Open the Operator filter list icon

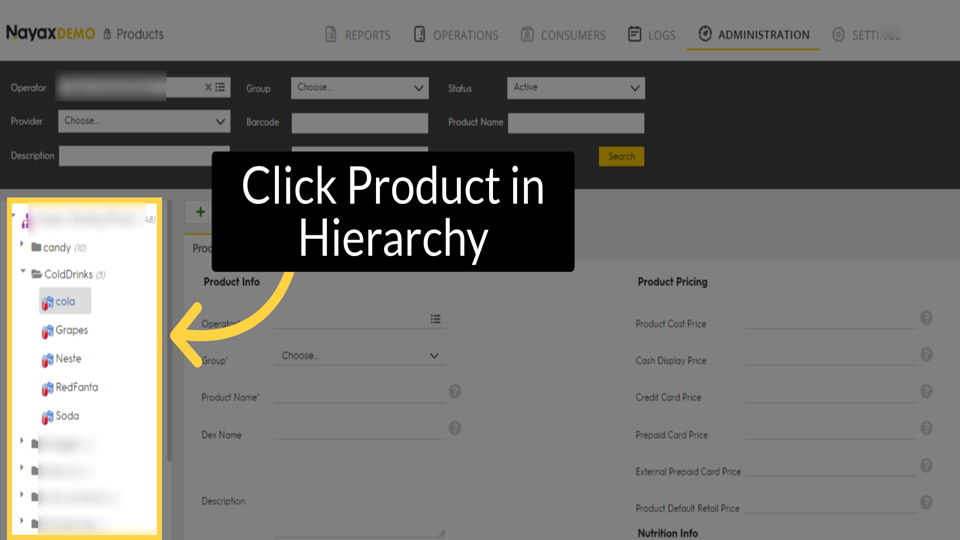tap(220, 87)
